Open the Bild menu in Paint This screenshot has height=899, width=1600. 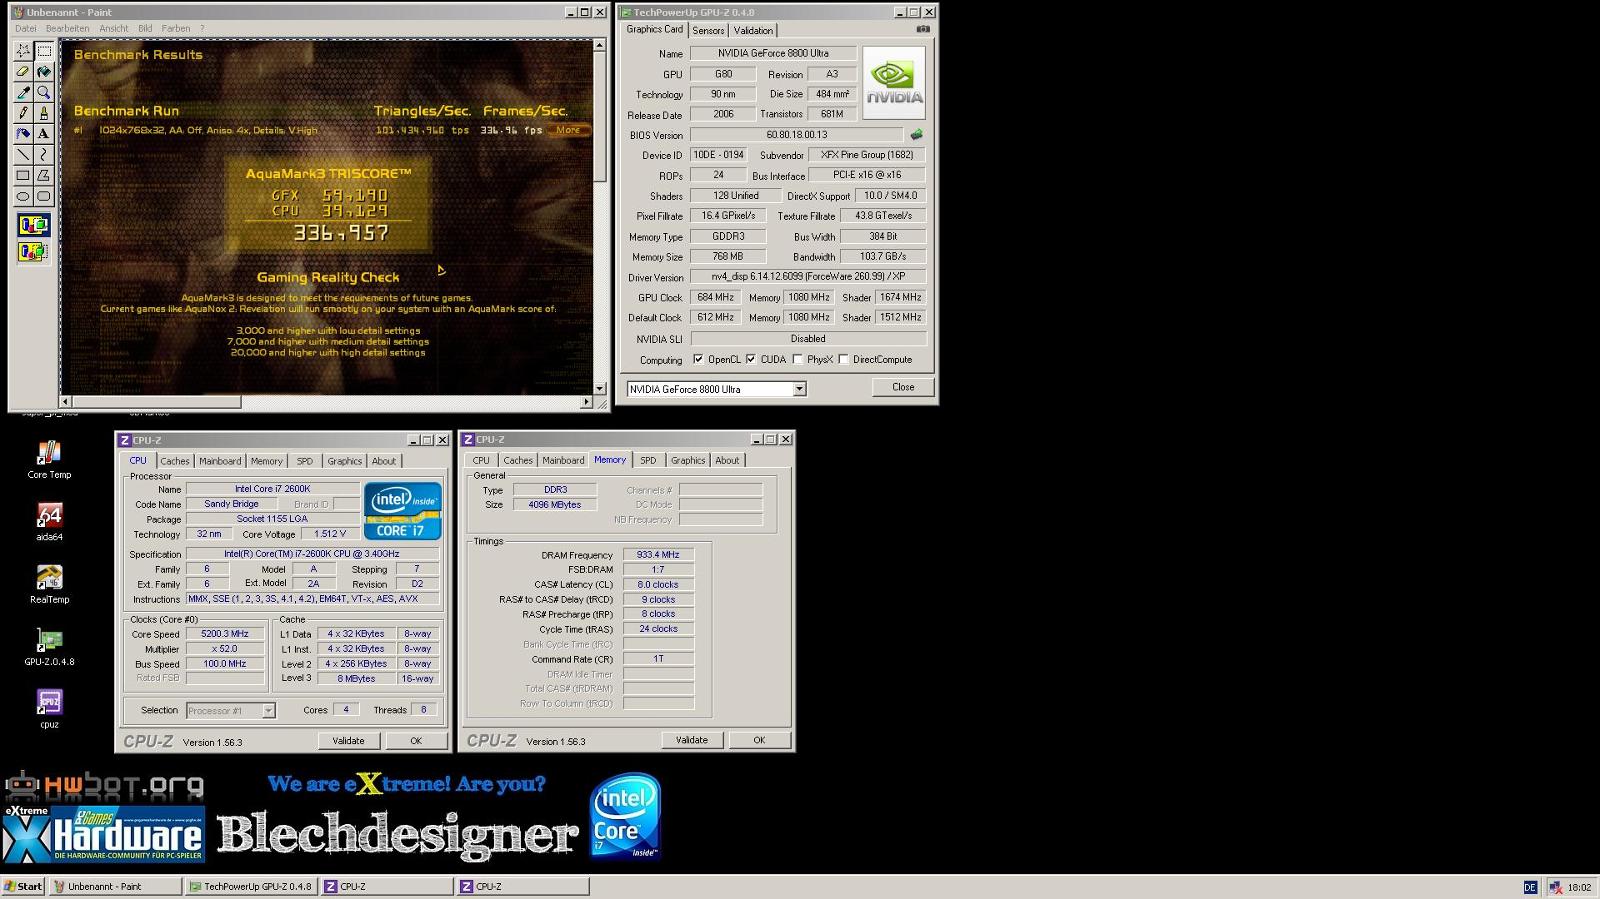[x=145, y=28]
